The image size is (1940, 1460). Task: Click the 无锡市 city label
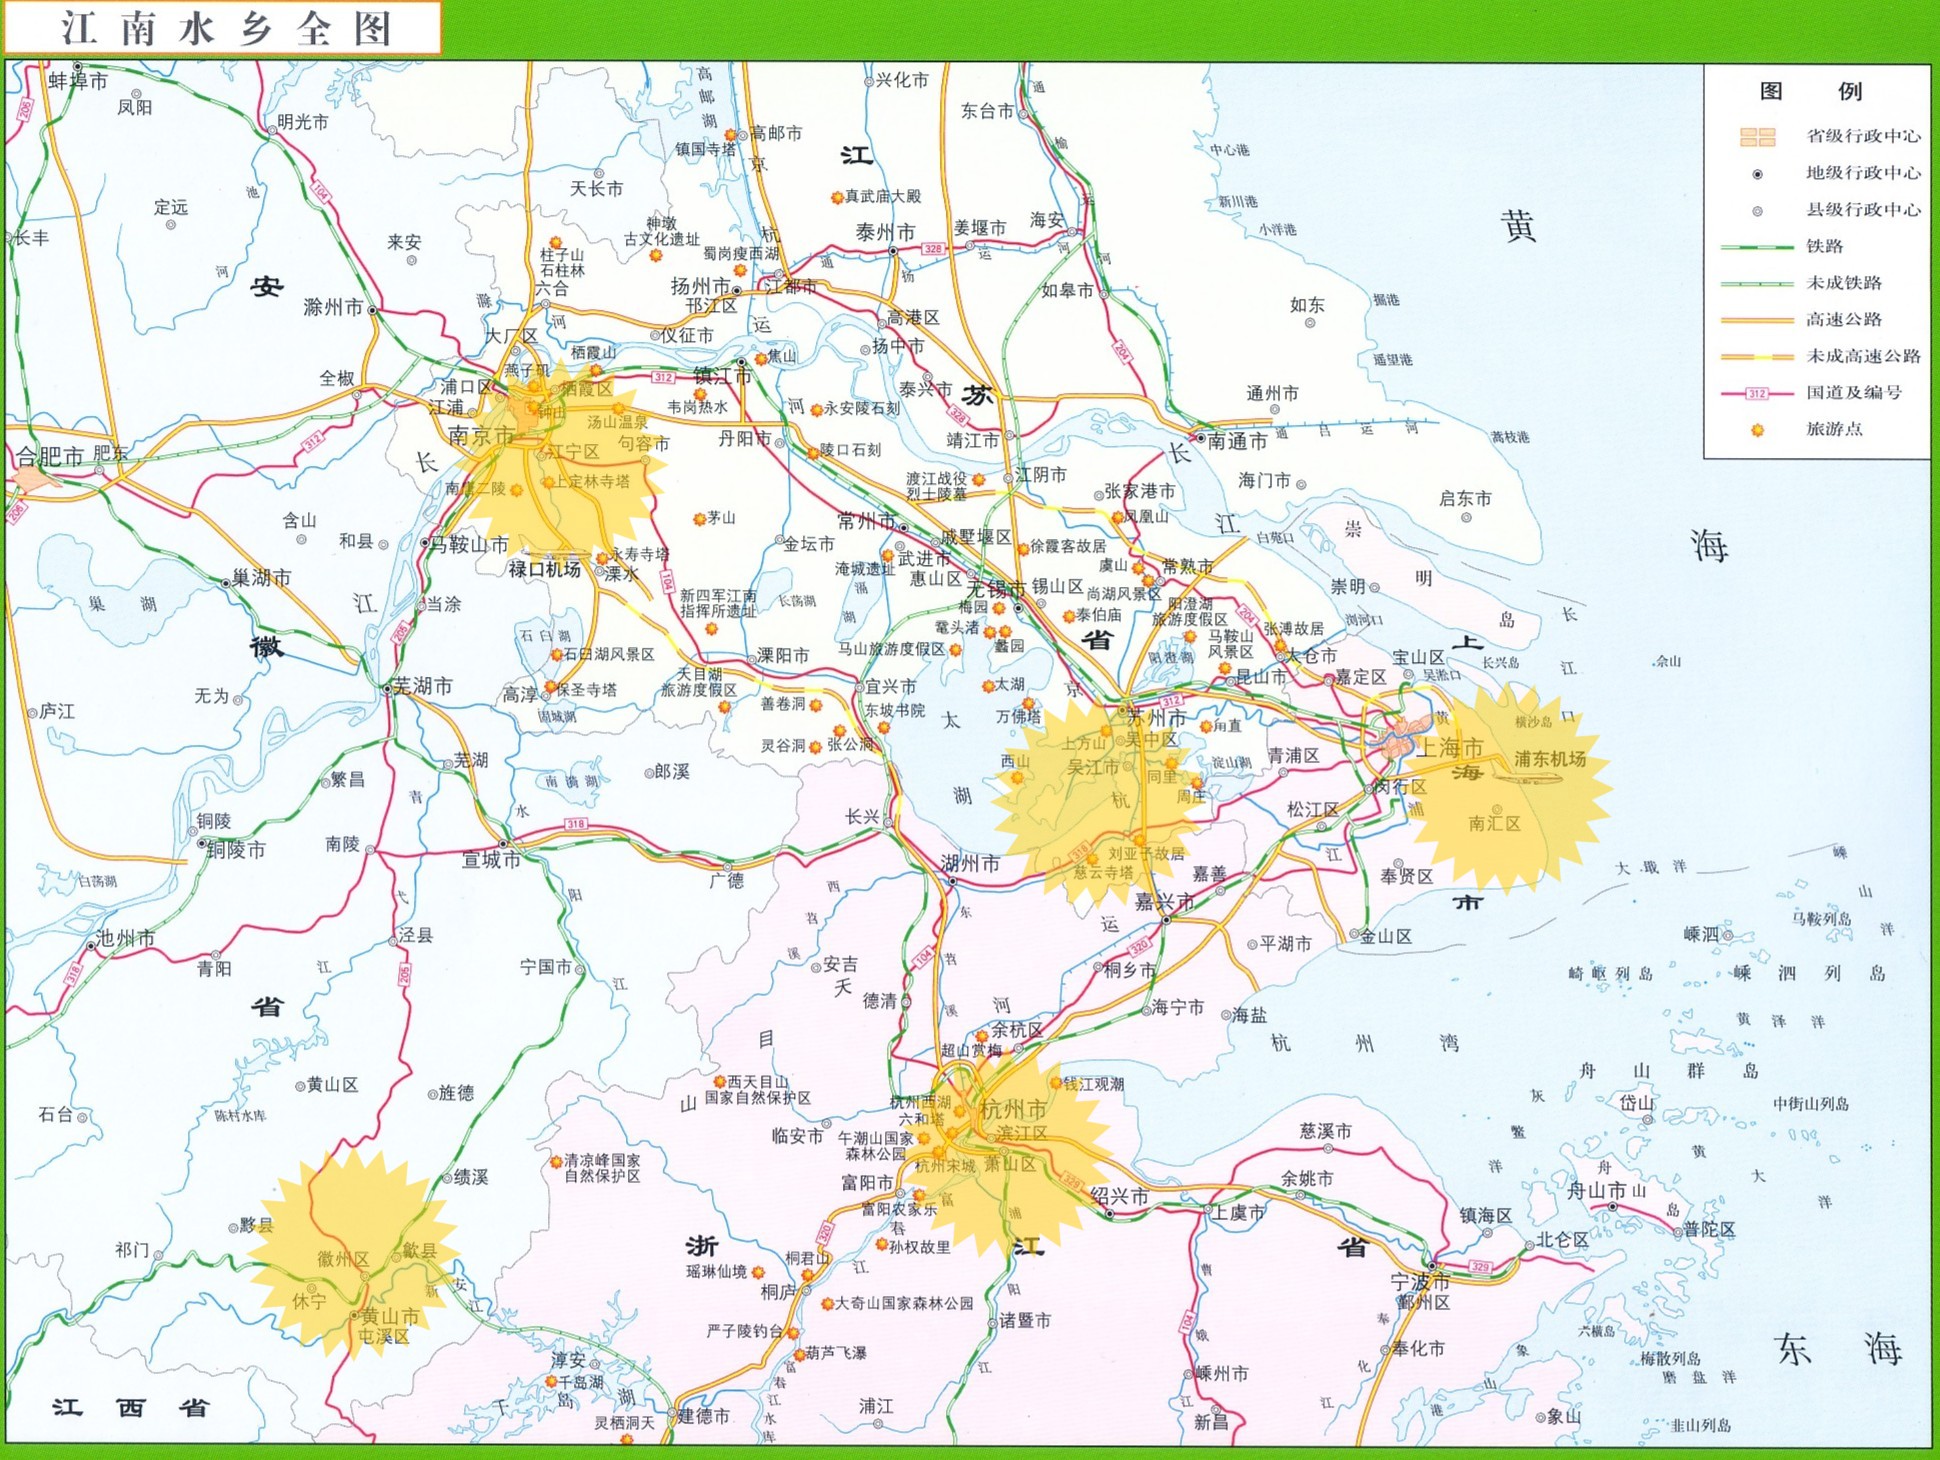click(996, 589)
